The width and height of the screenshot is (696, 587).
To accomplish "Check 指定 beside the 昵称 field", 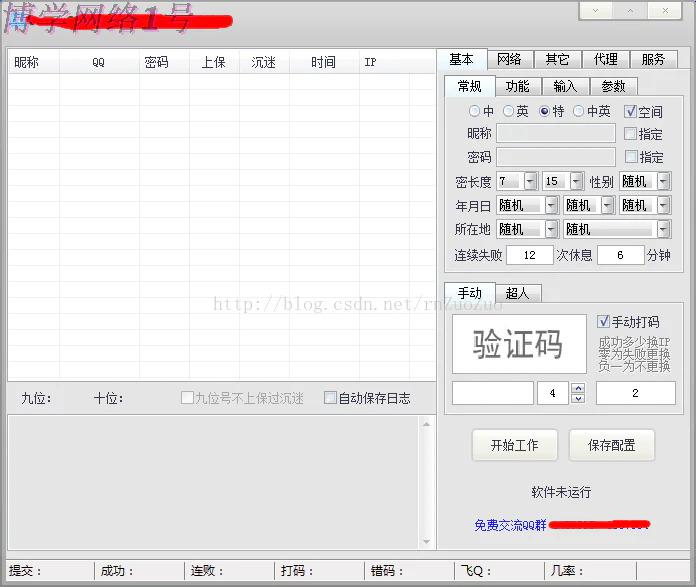I will point(631,133).
